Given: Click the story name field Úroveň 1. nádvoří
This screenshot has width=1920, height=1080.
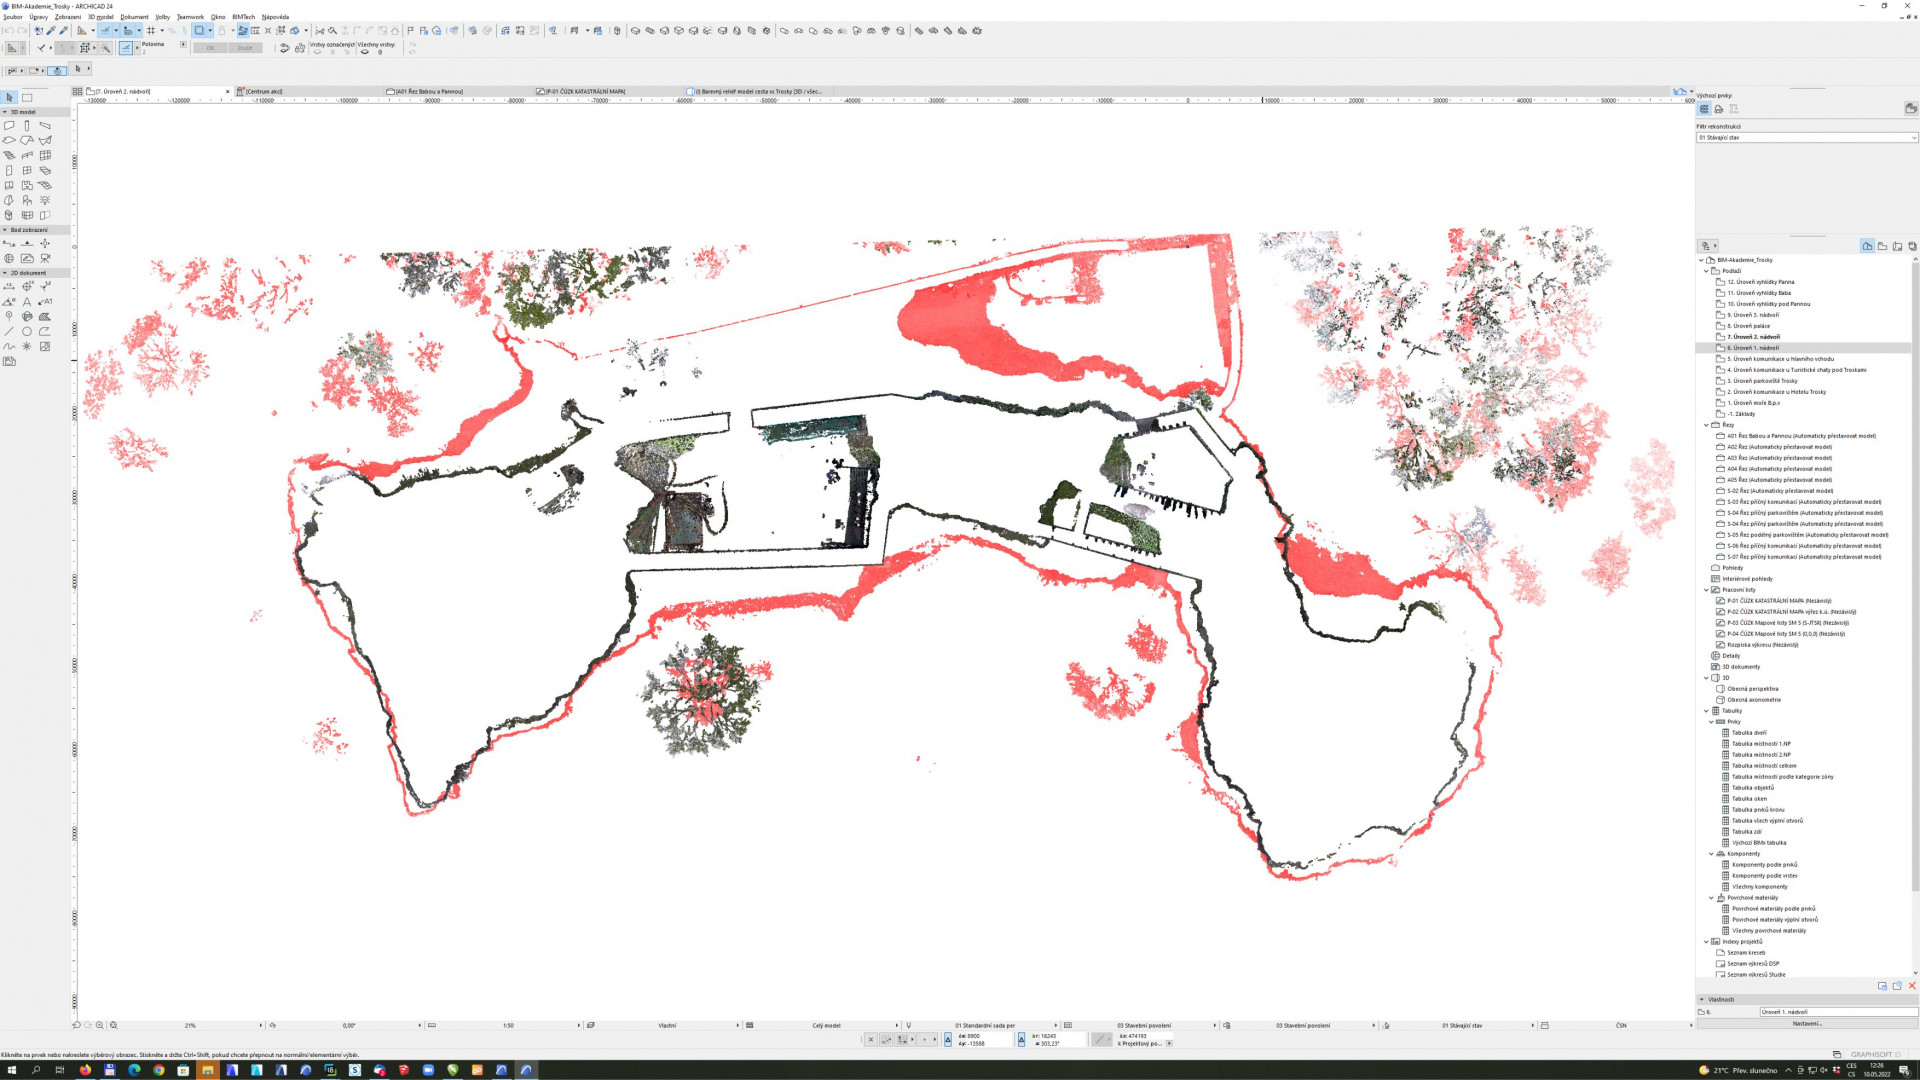Looking at the screenshot, I should [1838, 1012].
